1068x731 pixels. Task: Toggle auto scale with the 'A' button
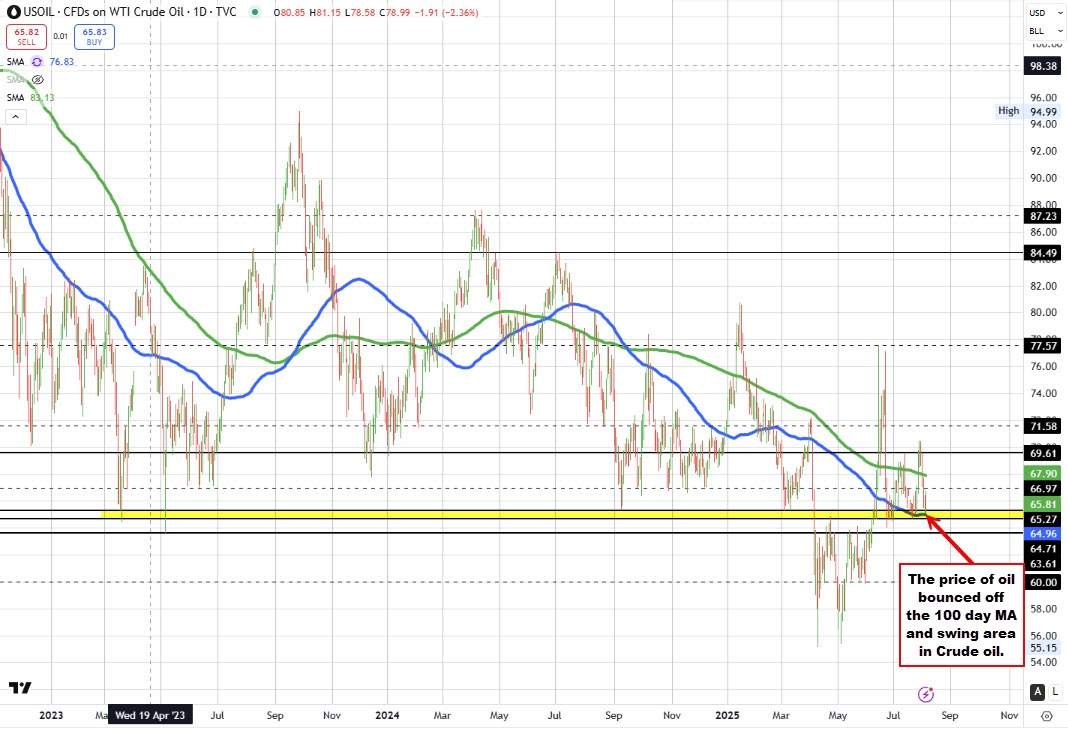(1037, 691)
